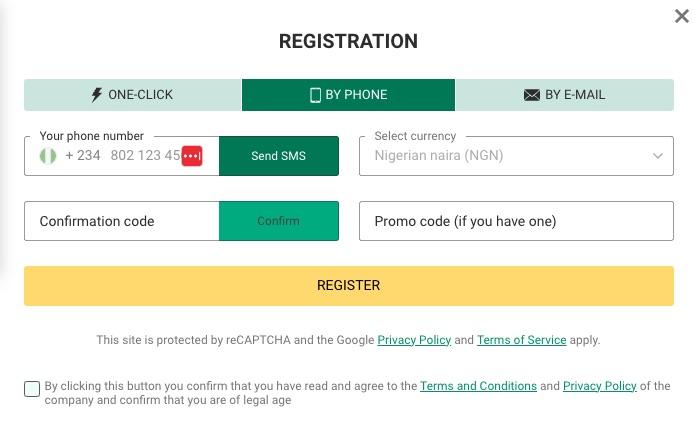Click the yellow REGISTER button
This screenshot has width=694, height=442.
point(349,286)
